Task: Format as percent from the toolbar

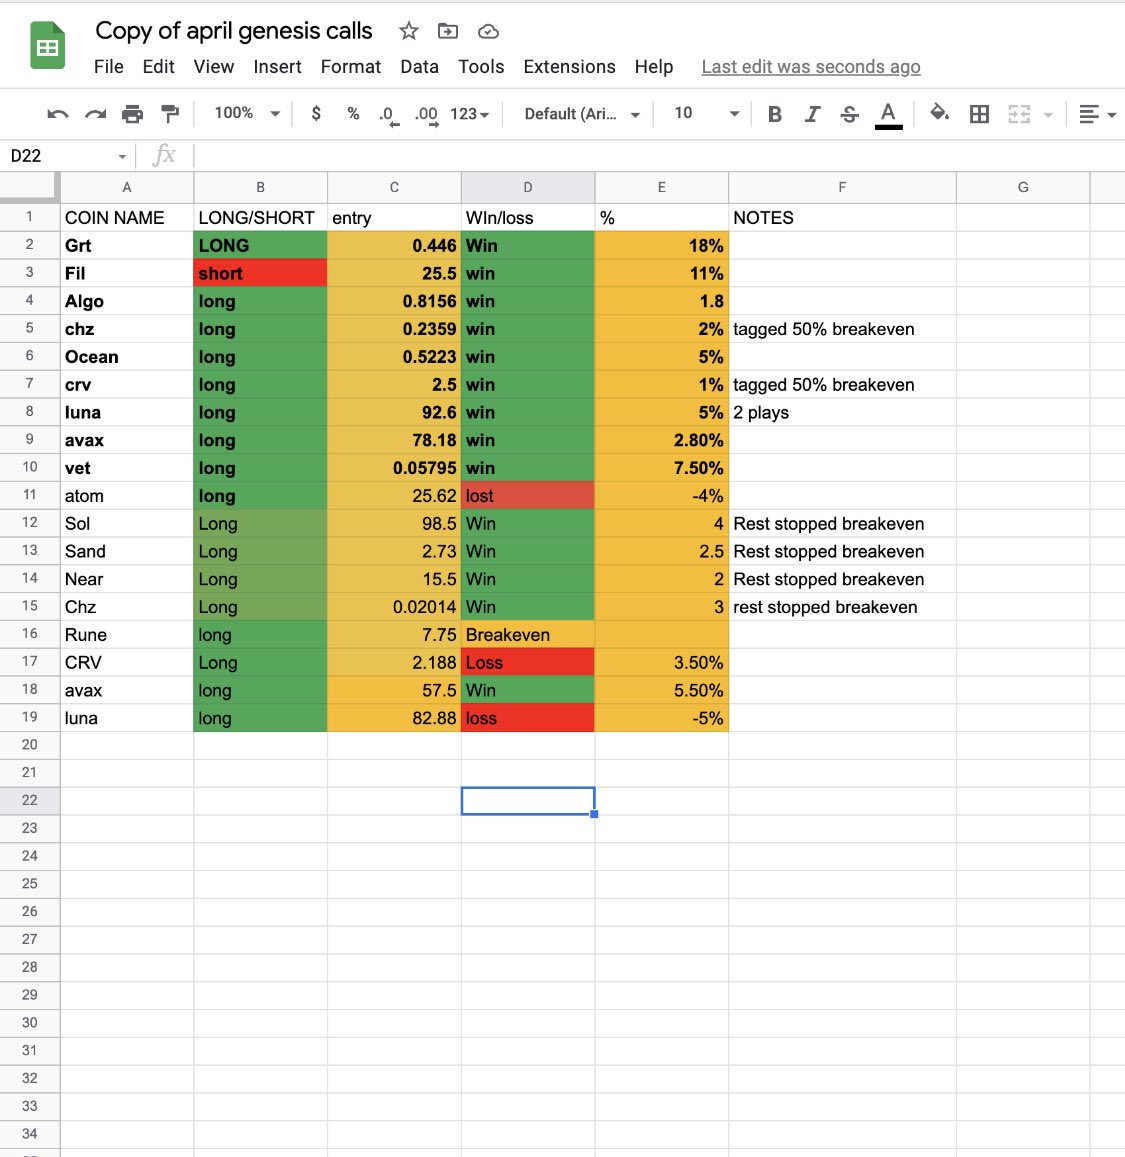Action: [353, 114]
